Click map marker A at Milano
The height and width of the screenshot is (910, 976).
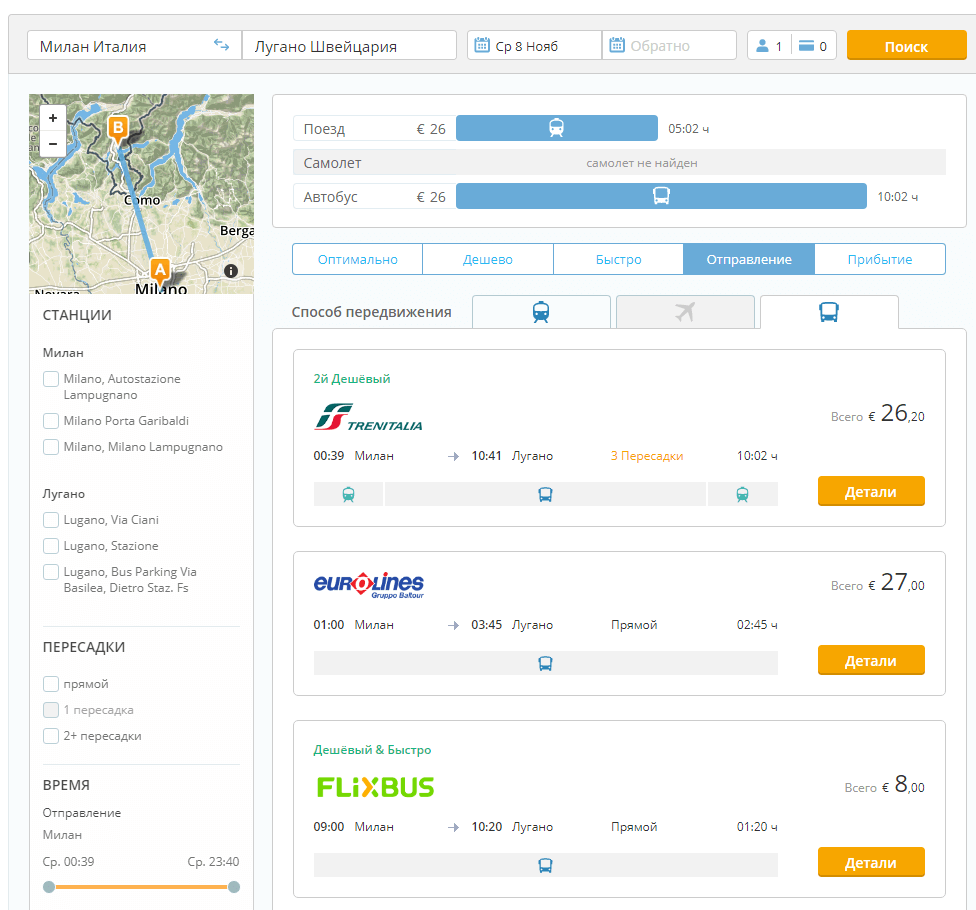click(x=160, y=271)
